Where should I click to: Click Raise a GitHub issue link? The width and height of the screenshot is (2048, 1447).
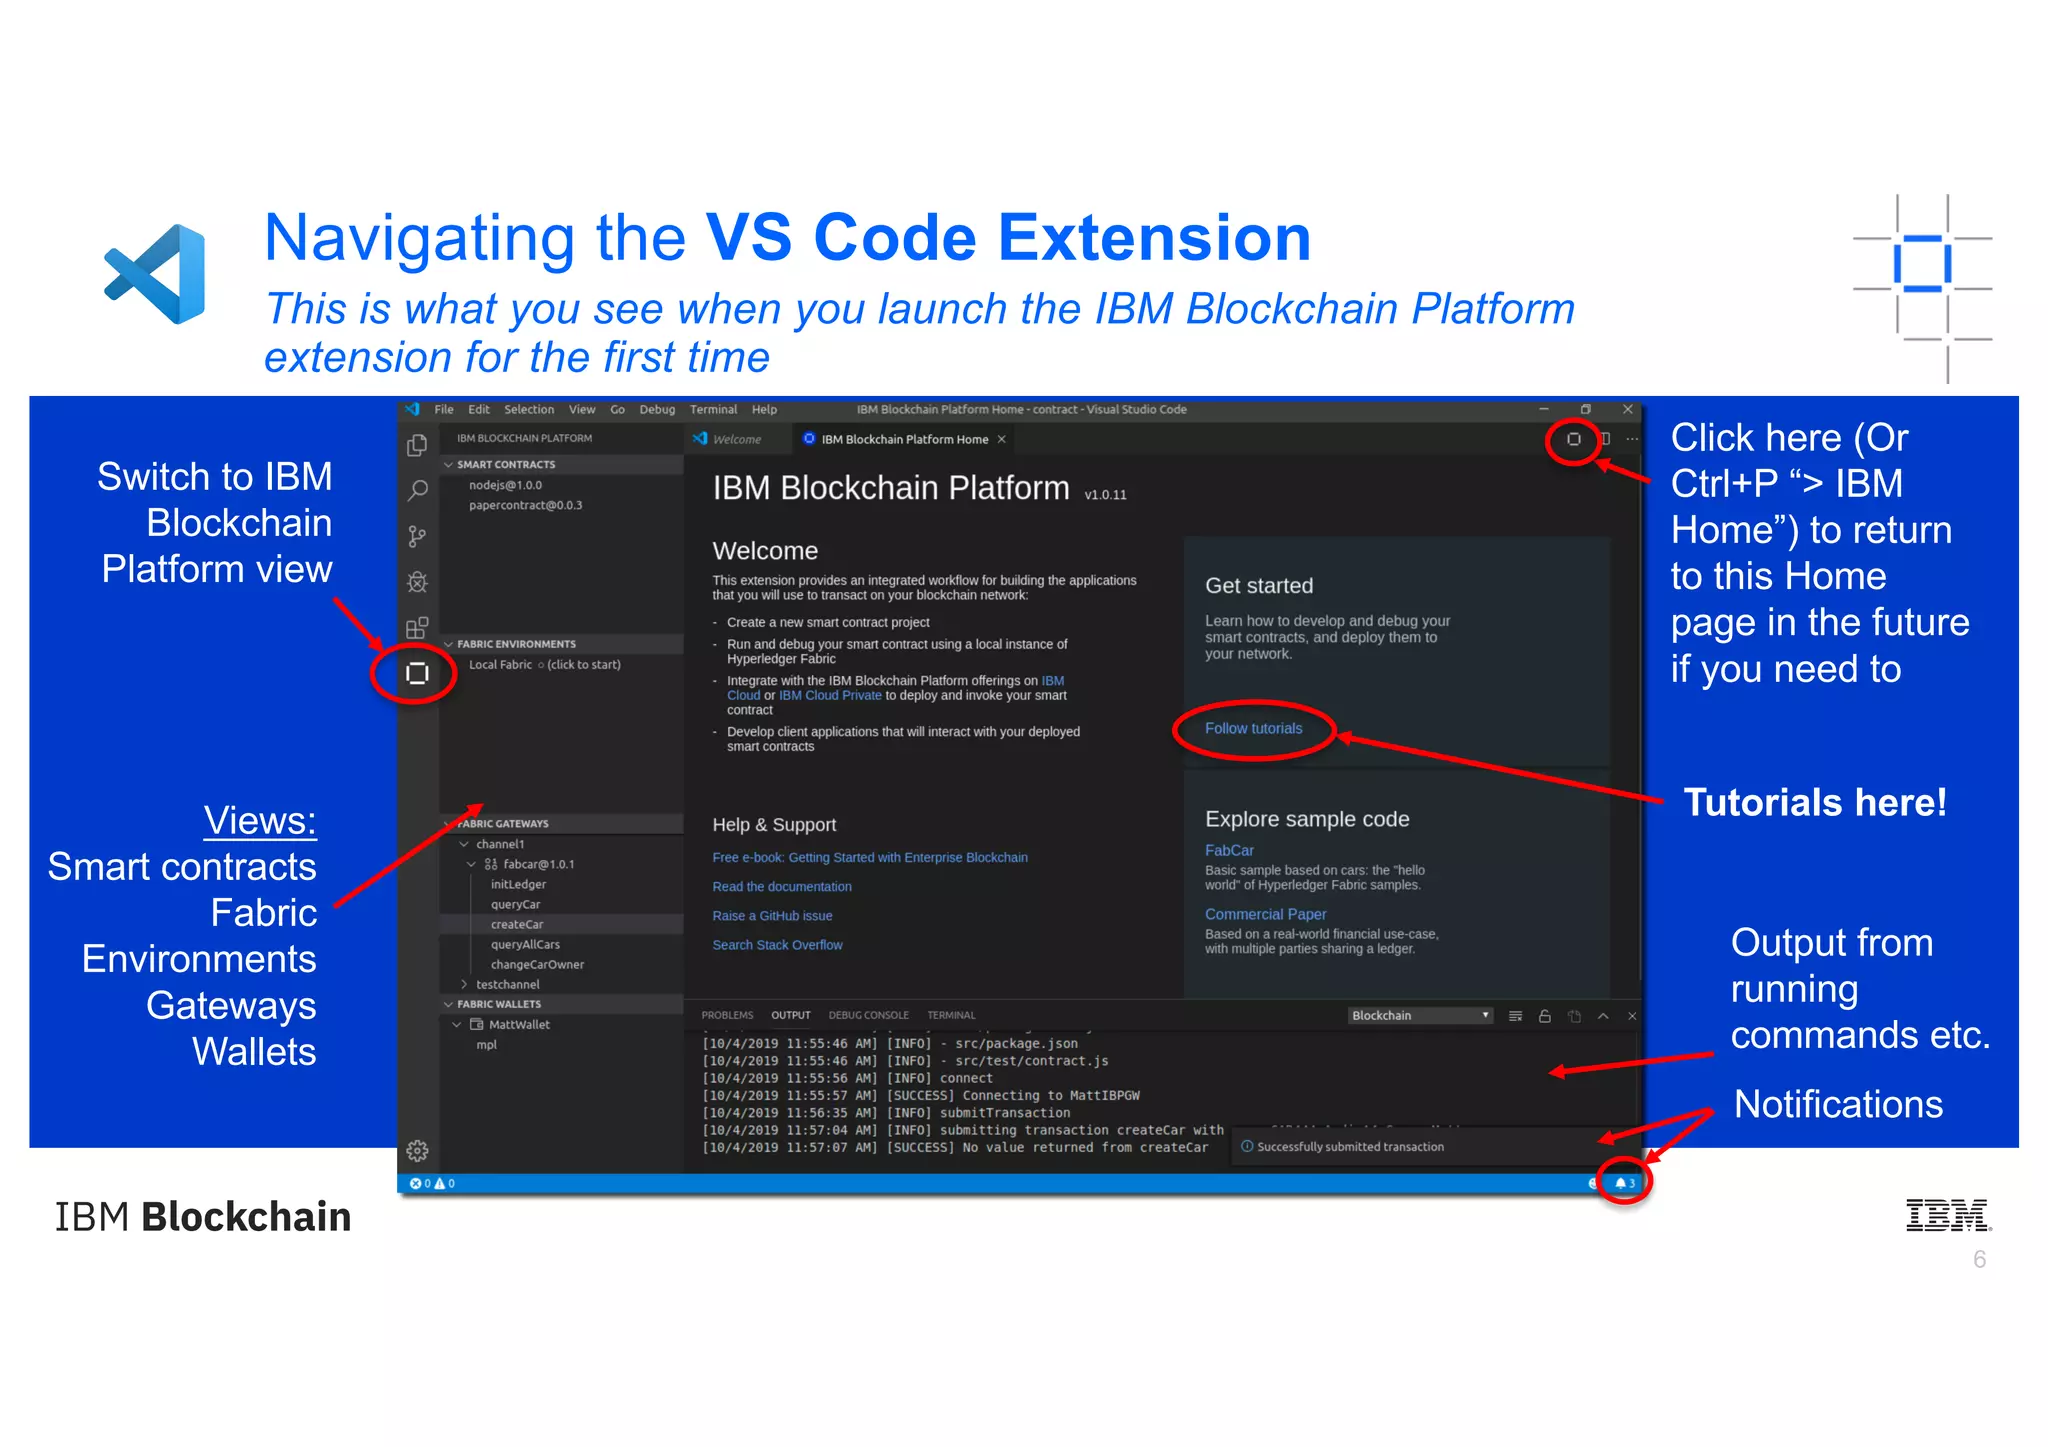[772, 915]
